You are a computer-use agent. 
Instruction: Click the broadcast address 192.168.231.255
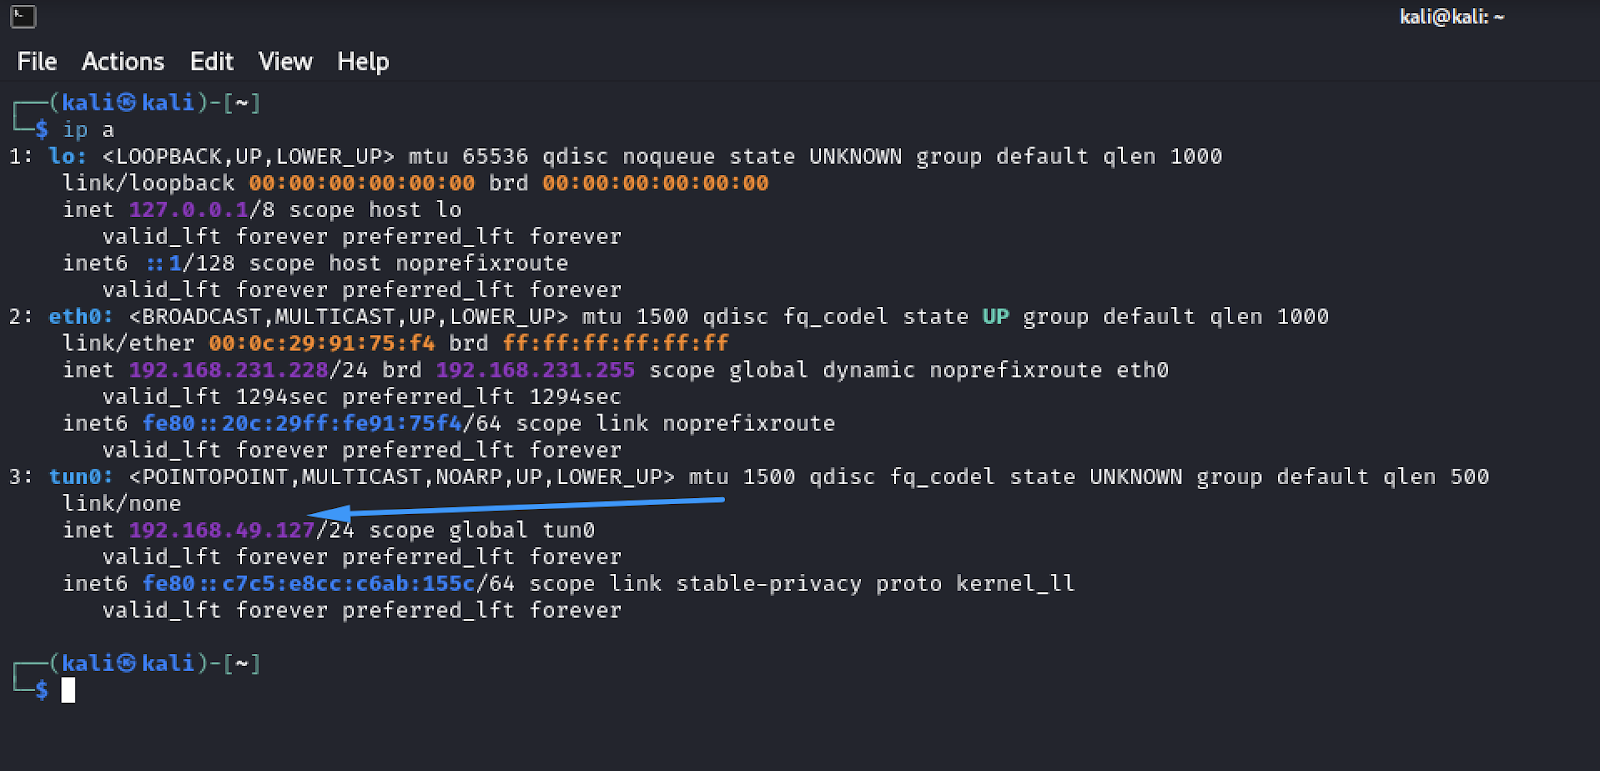(x=535, y=370)
